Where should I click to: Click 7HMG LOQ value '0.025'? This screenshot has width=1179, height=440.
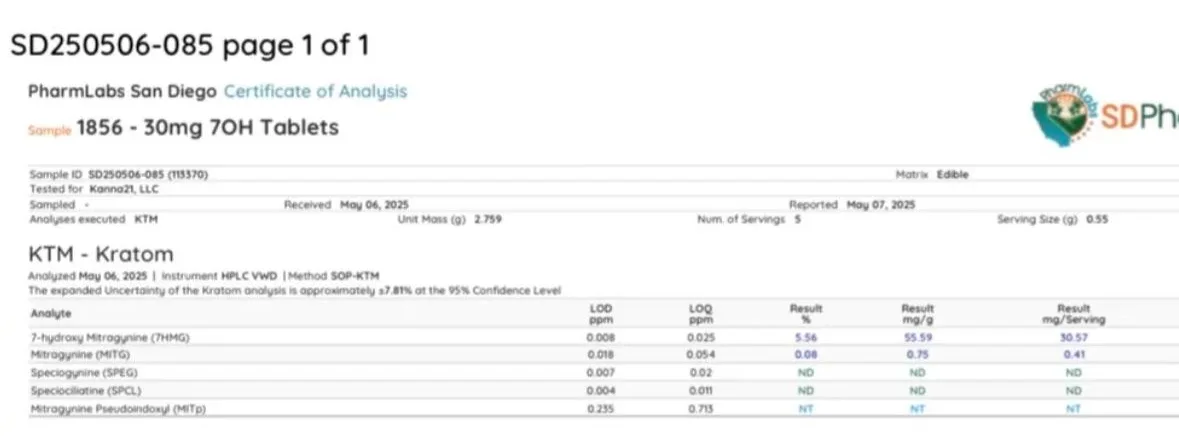pos(701,338)
